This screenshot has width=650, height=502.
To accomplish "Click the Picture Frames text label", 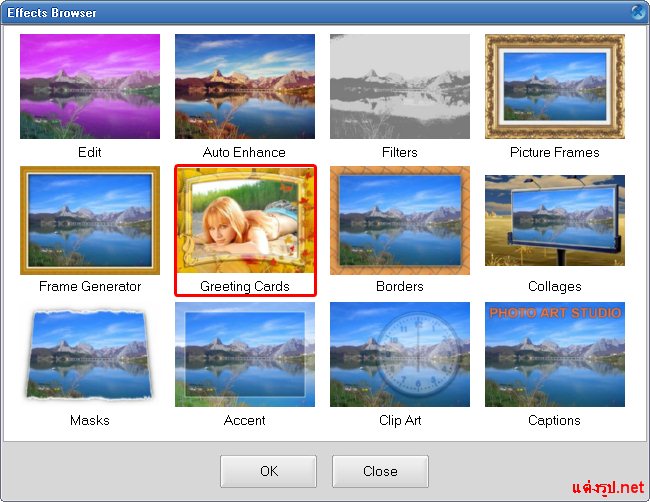I will pyautogui.click(x=555, y=153).
